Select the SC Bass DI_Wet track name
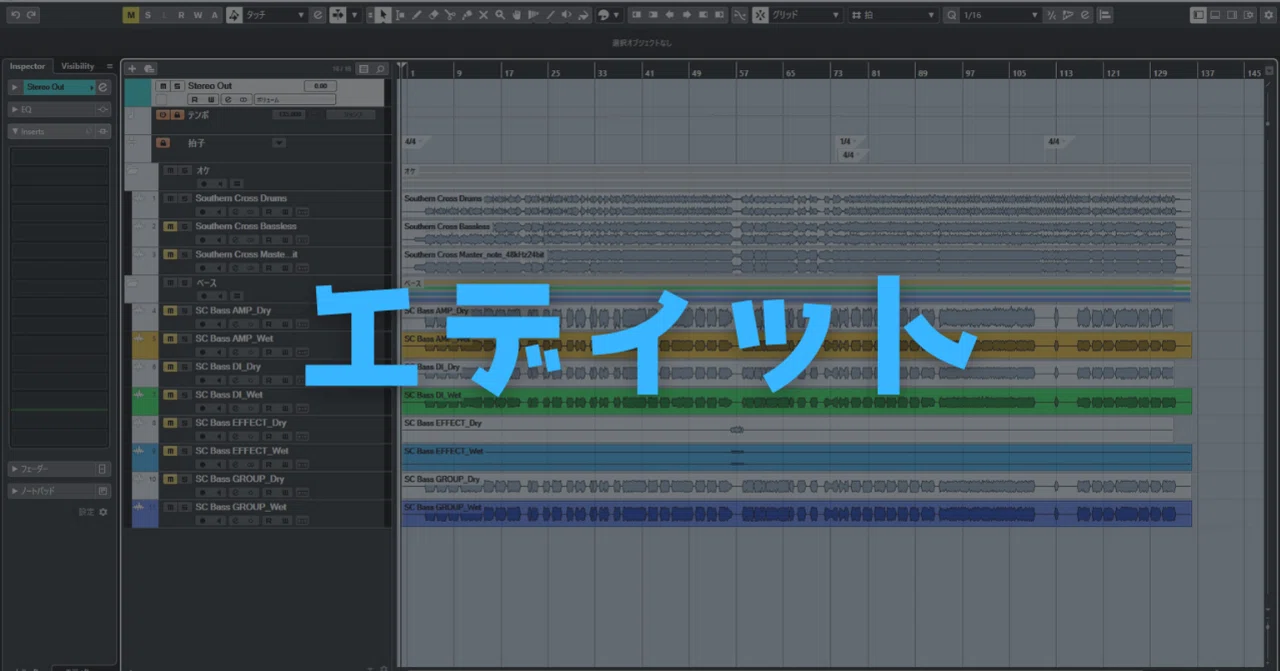1280x671 pixels. [x=229, y=395]
